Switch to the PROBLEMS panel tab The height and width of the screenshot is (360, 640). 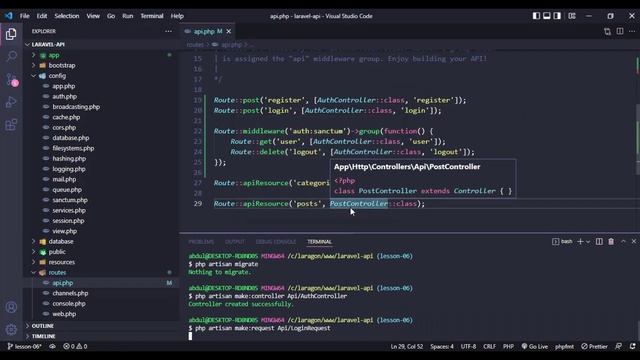(201, 242)
